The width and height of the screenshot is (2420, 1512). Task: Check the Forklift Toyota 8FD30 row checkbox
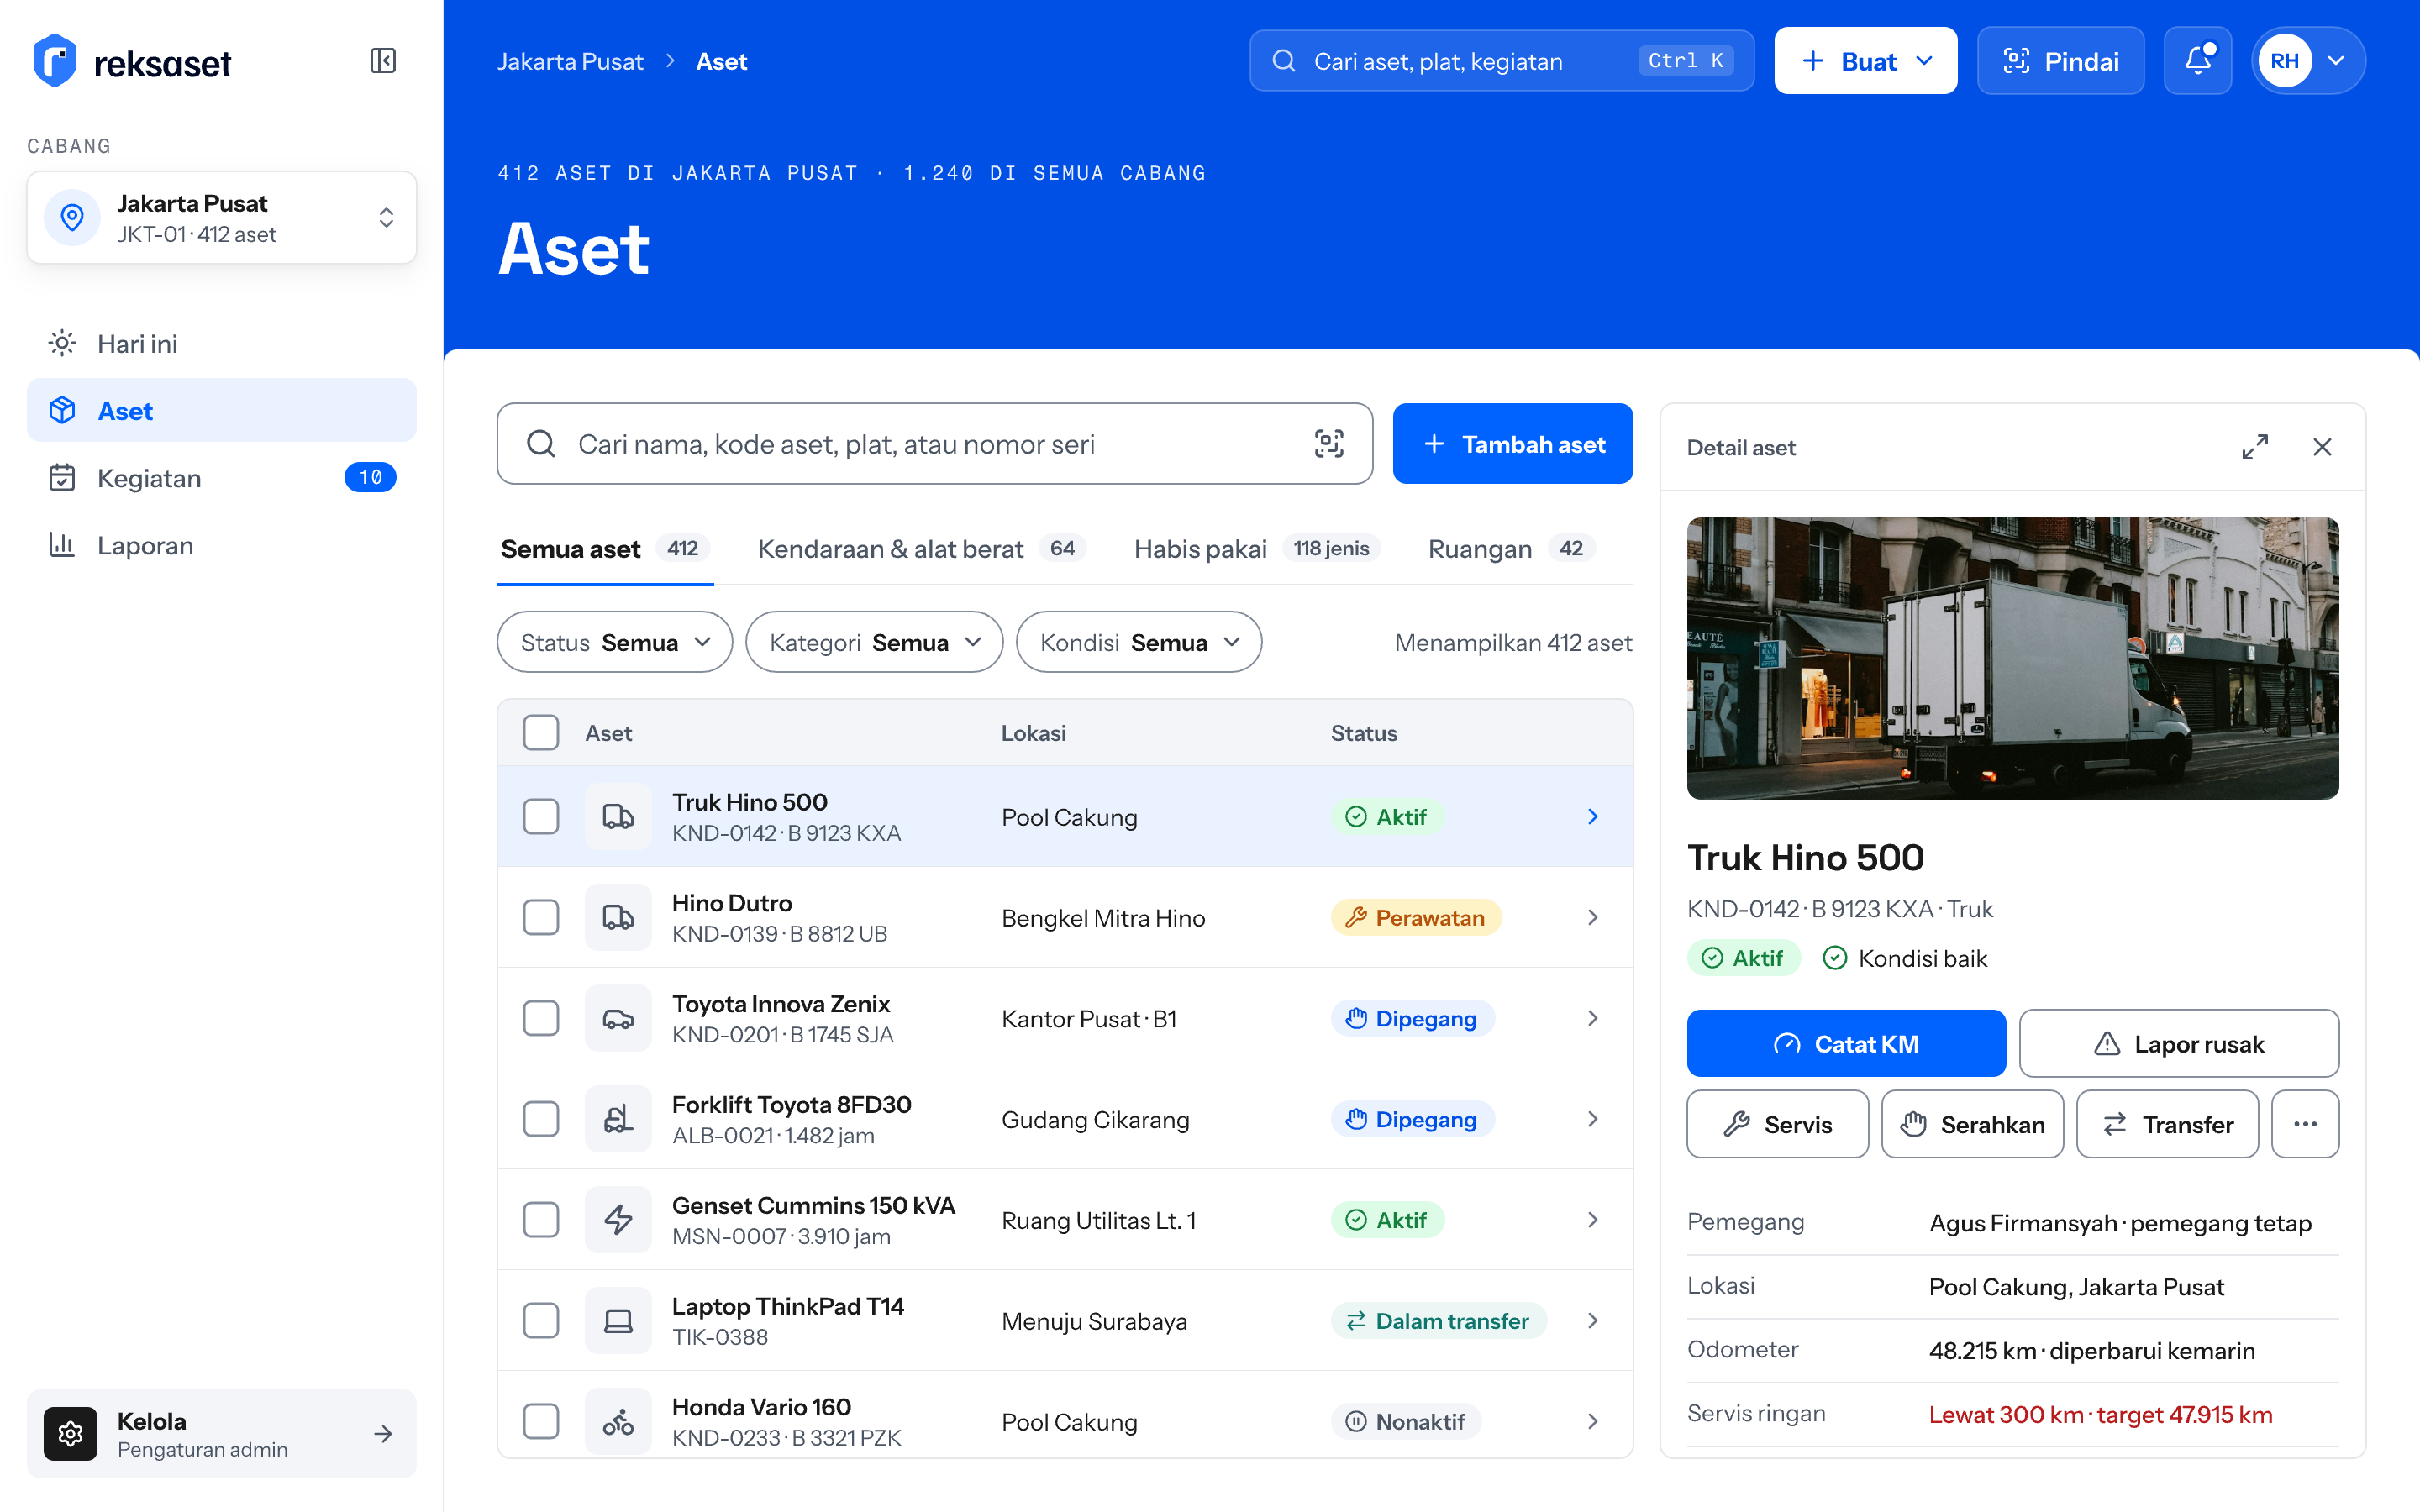click(541, 1119)
